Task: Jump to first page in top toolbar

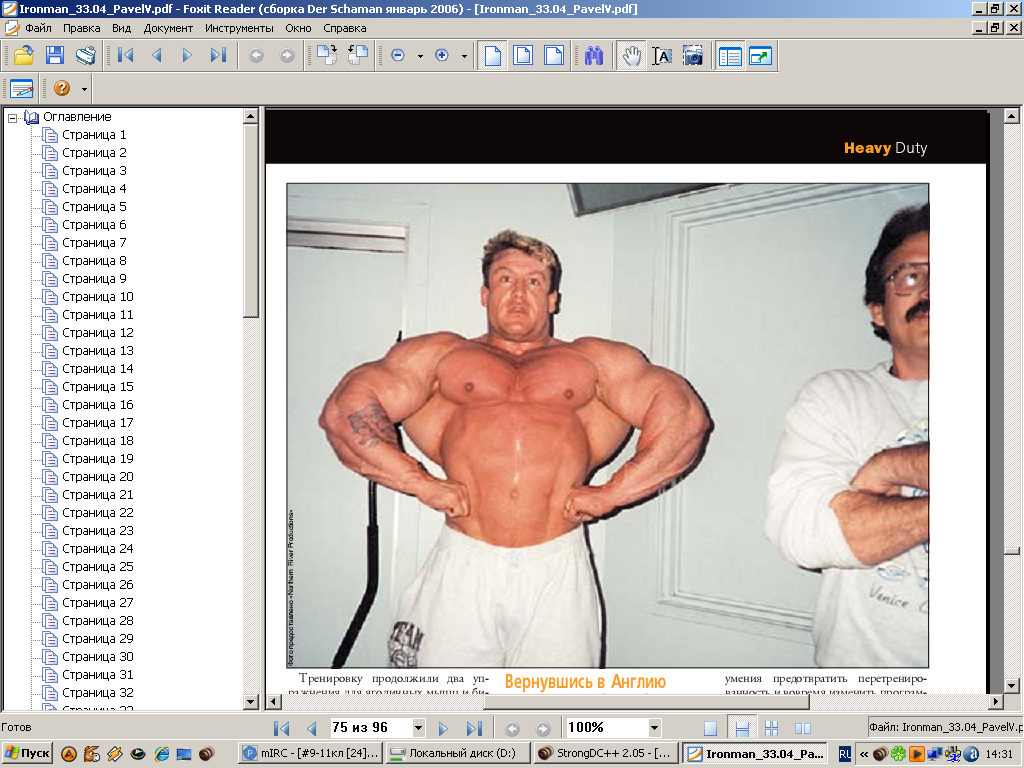Action: (126, 56)
